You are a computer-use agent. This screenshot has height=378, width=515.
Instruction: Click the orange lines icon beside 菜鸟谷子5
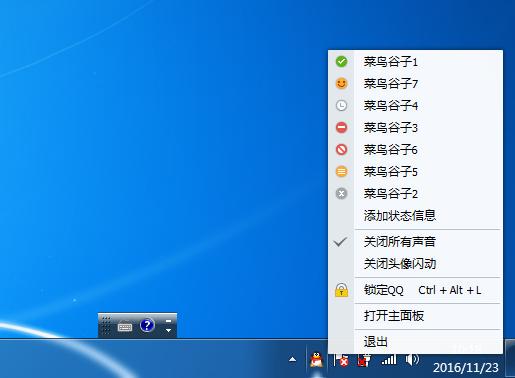click(341, 172)
